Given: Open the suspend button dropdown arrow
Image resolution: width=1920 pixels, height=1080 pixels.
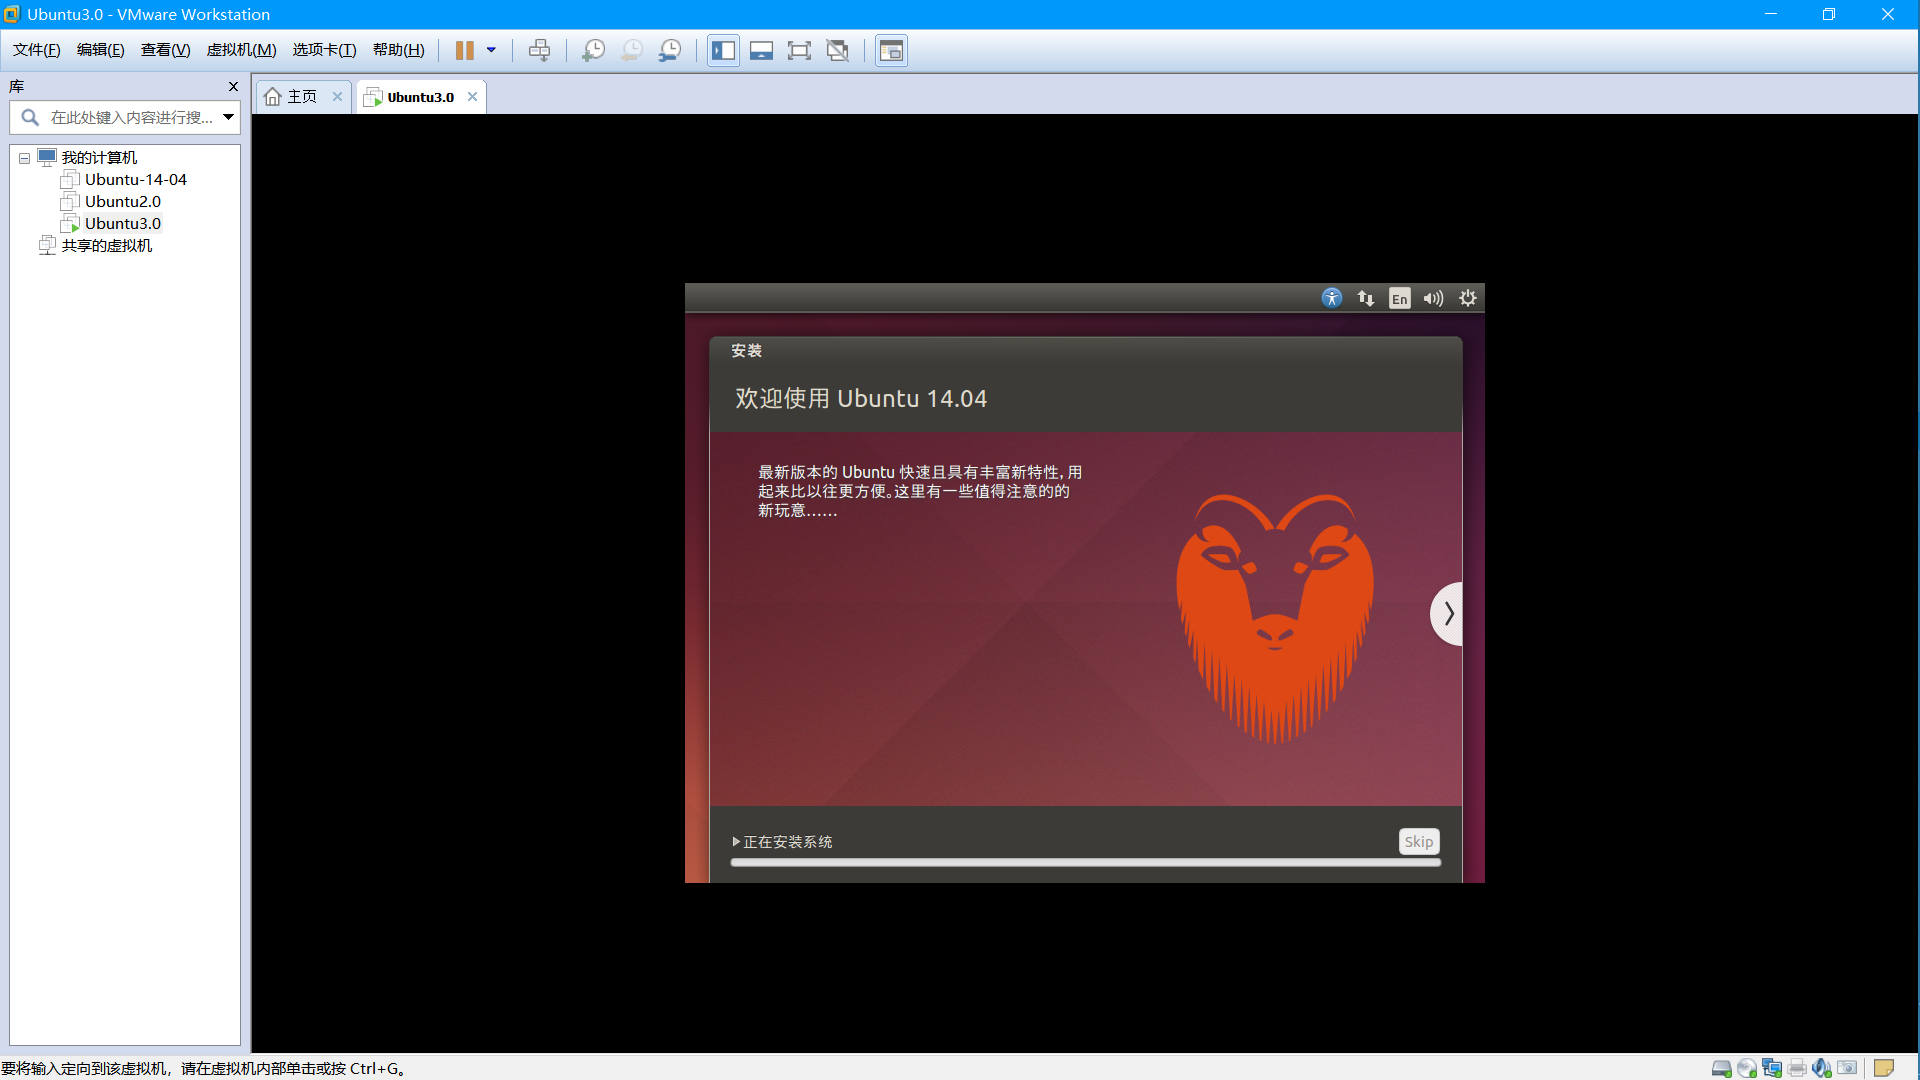Looking at the screenshot, I should point(490,50).
